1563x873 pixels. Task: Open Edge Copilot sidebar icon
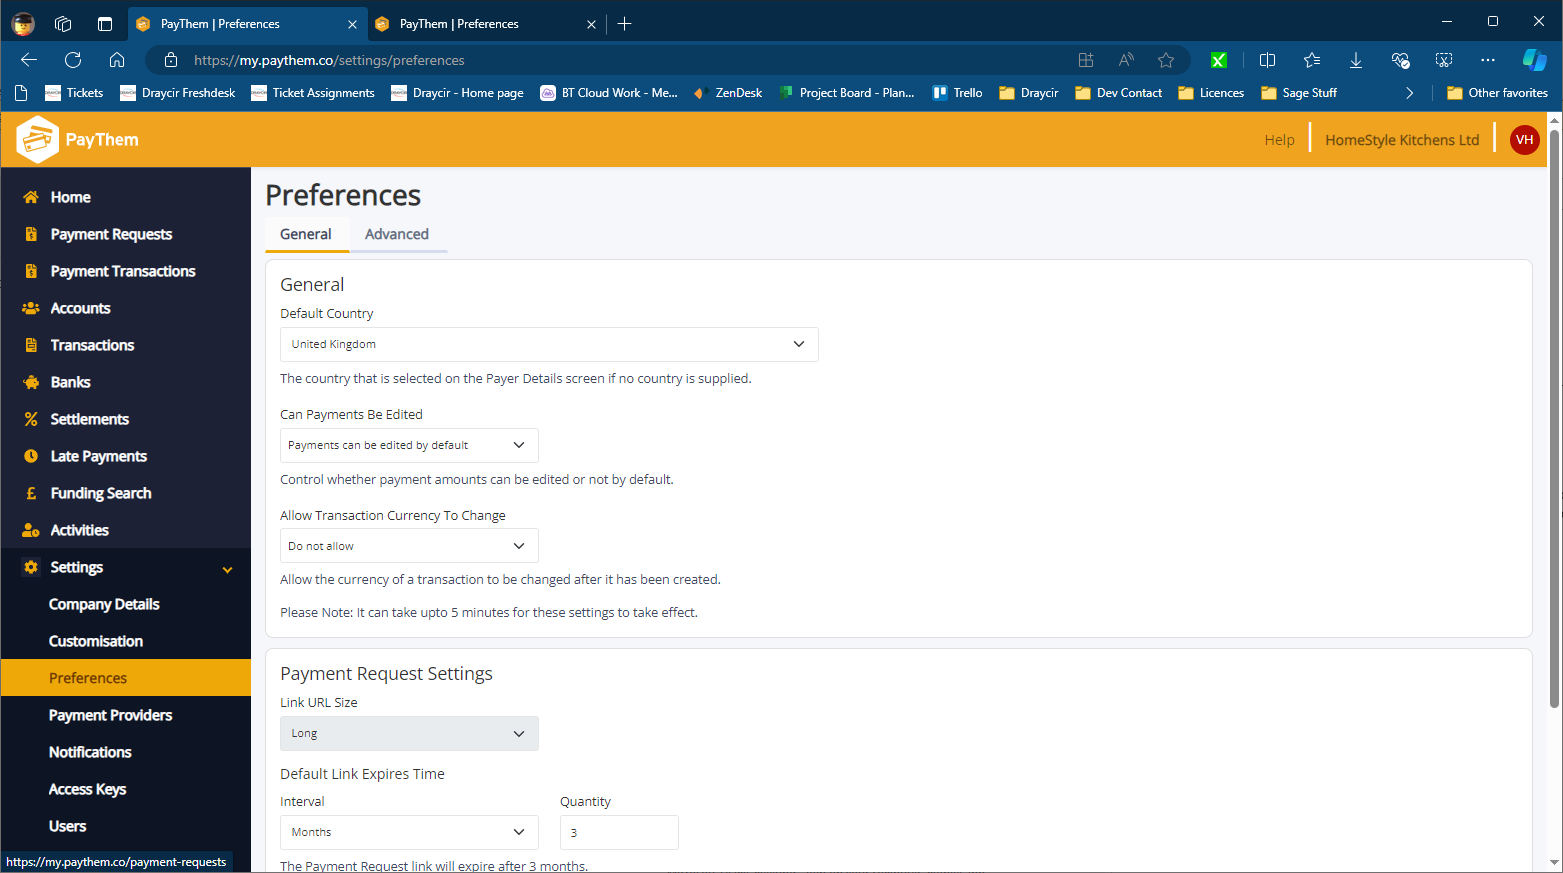[1534, 60]
